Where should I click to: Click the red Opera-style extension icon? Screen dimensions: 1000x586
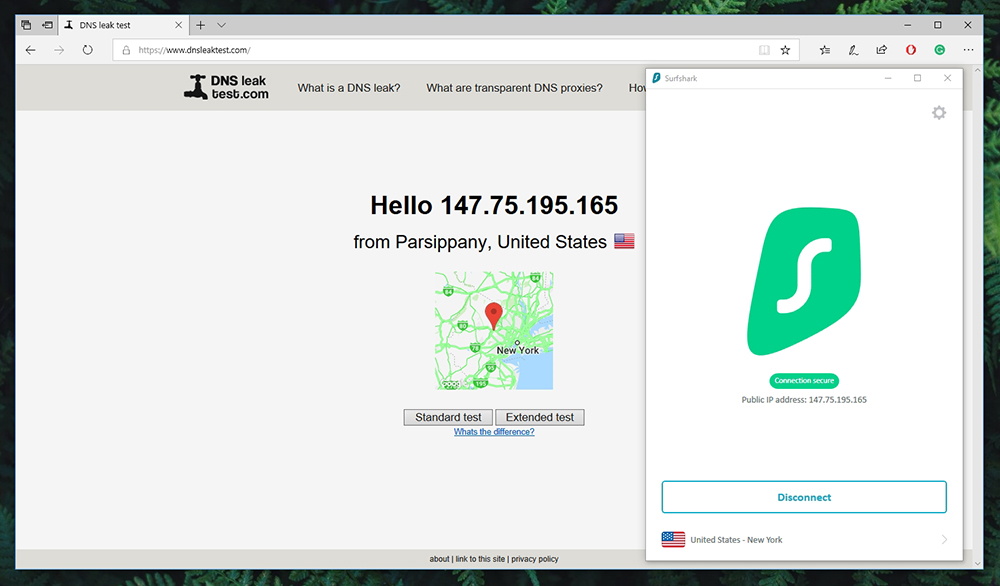click(911, 50)
